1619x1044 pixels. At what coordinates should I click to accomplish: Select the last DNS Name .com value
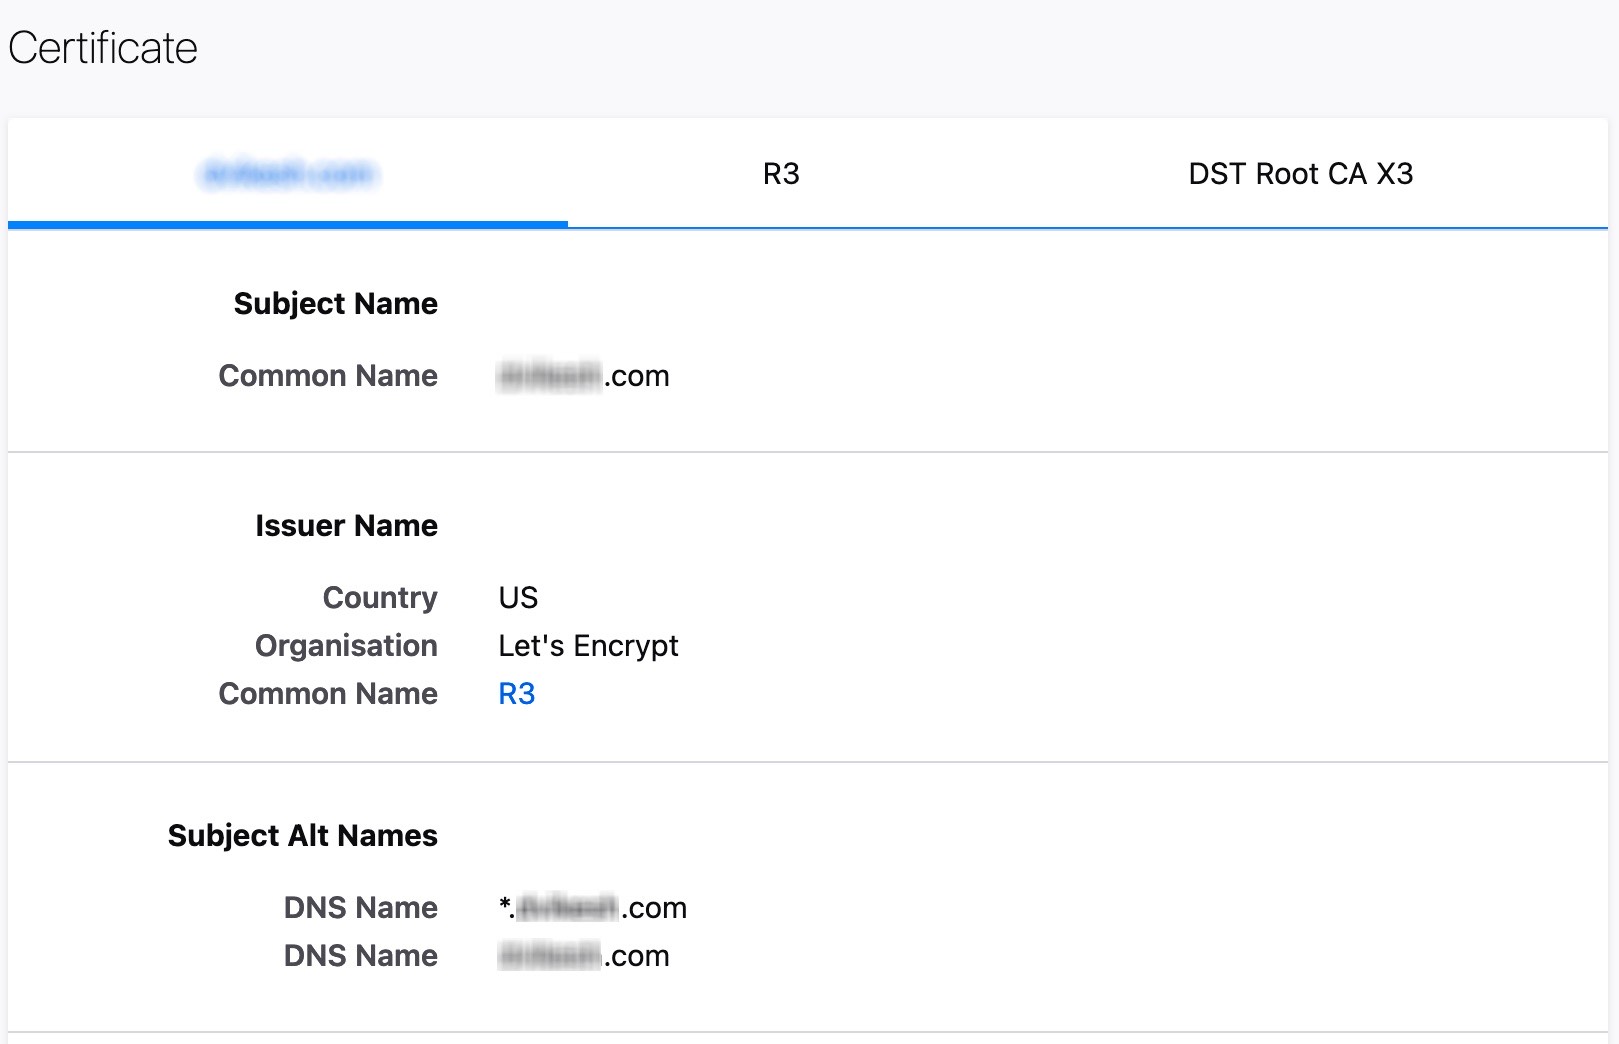click(x=584, y=956)
